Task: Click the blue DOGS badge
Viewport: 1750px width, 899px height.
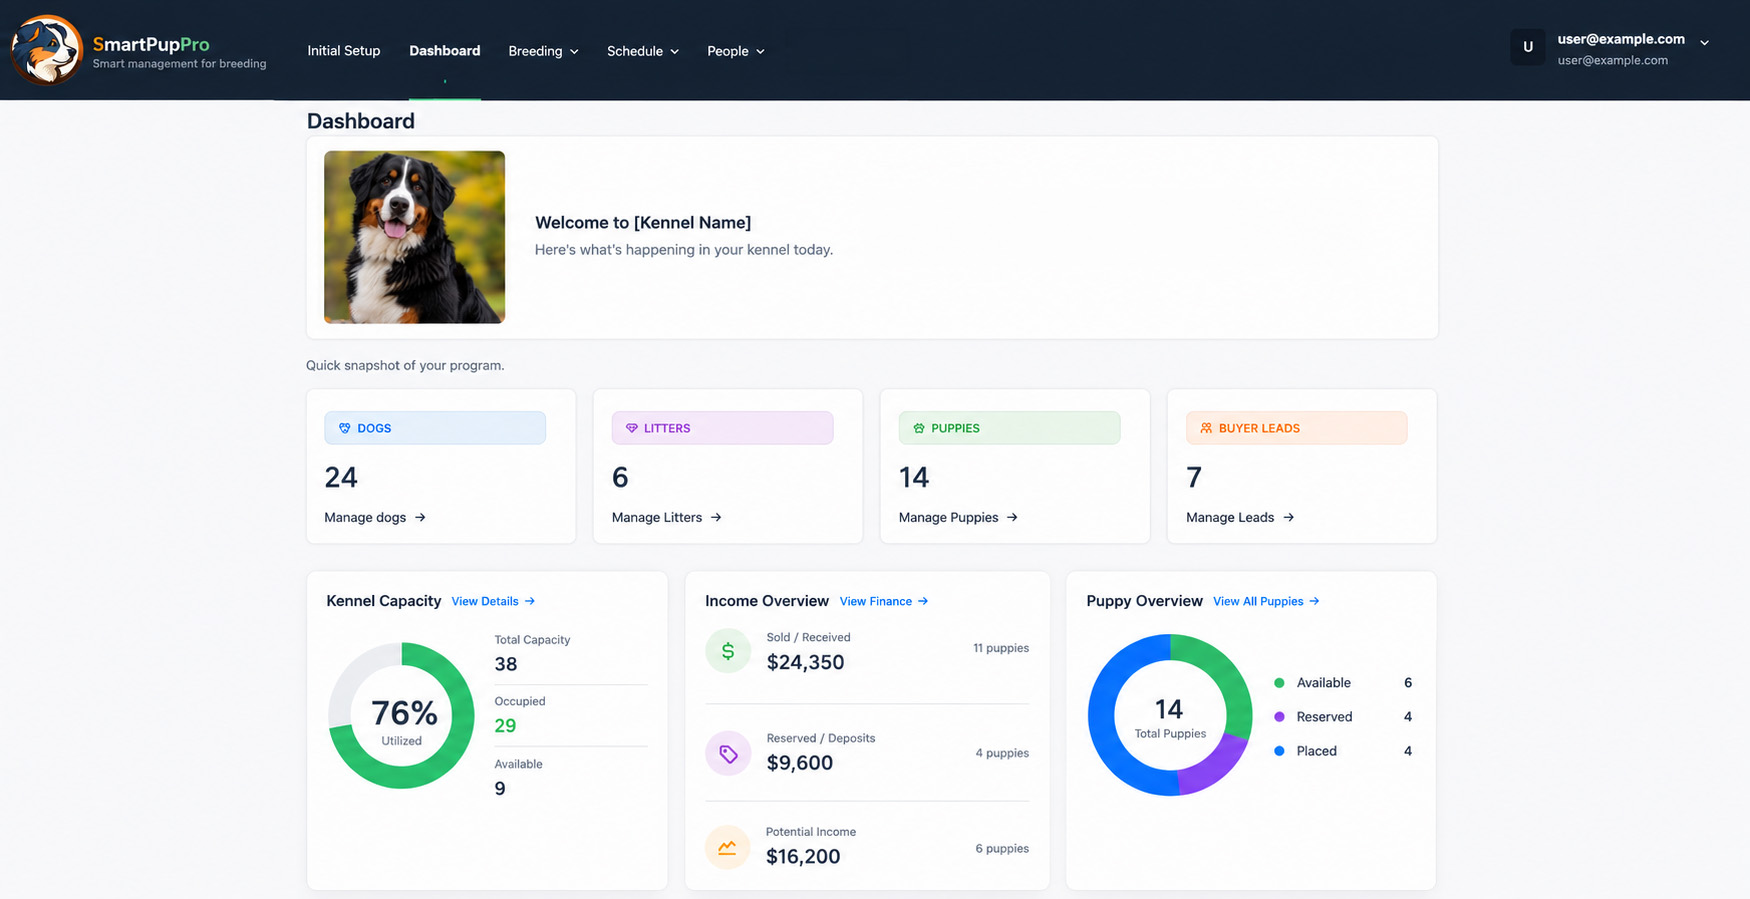Action: coord(435,428)
